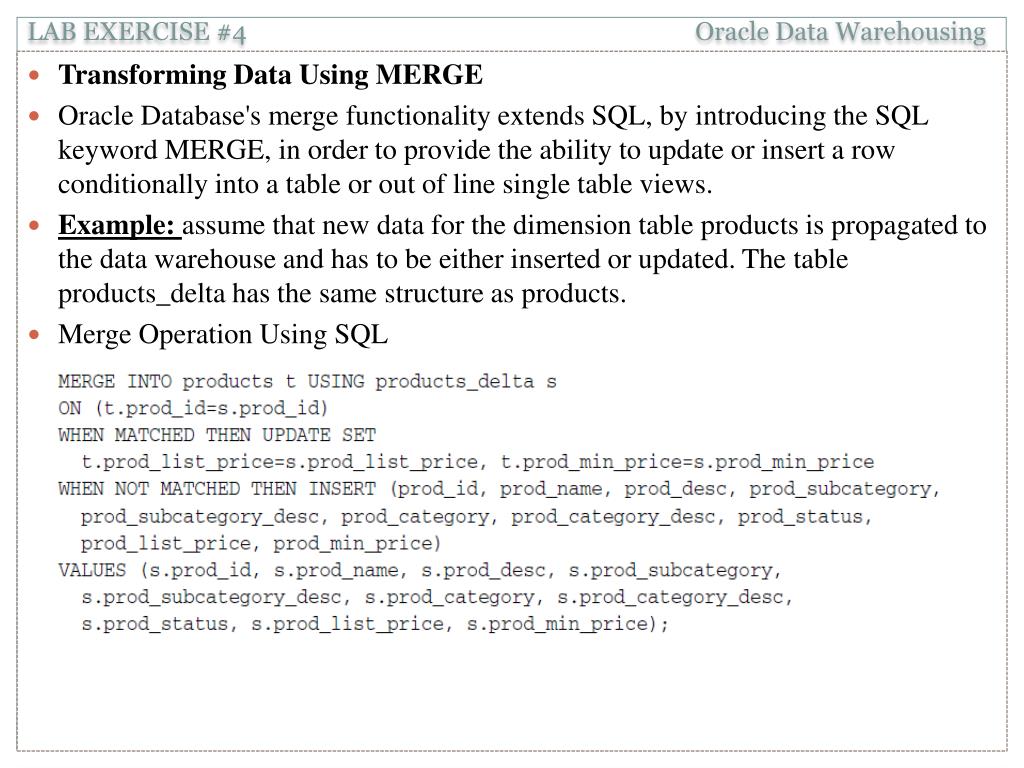Screen dimensions: 1024x768
Task: Click the WHEN MATCHED THEN UPDATE SET line
Action: click(217, 435)
